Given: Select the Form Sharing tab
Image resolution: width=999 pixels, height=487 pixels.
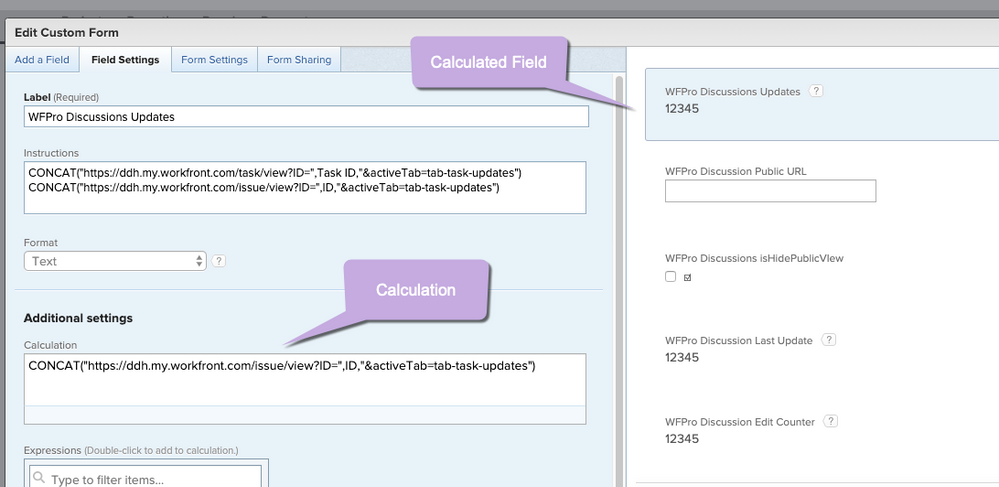Looking at the screenshot, I should tap(299, 59).
